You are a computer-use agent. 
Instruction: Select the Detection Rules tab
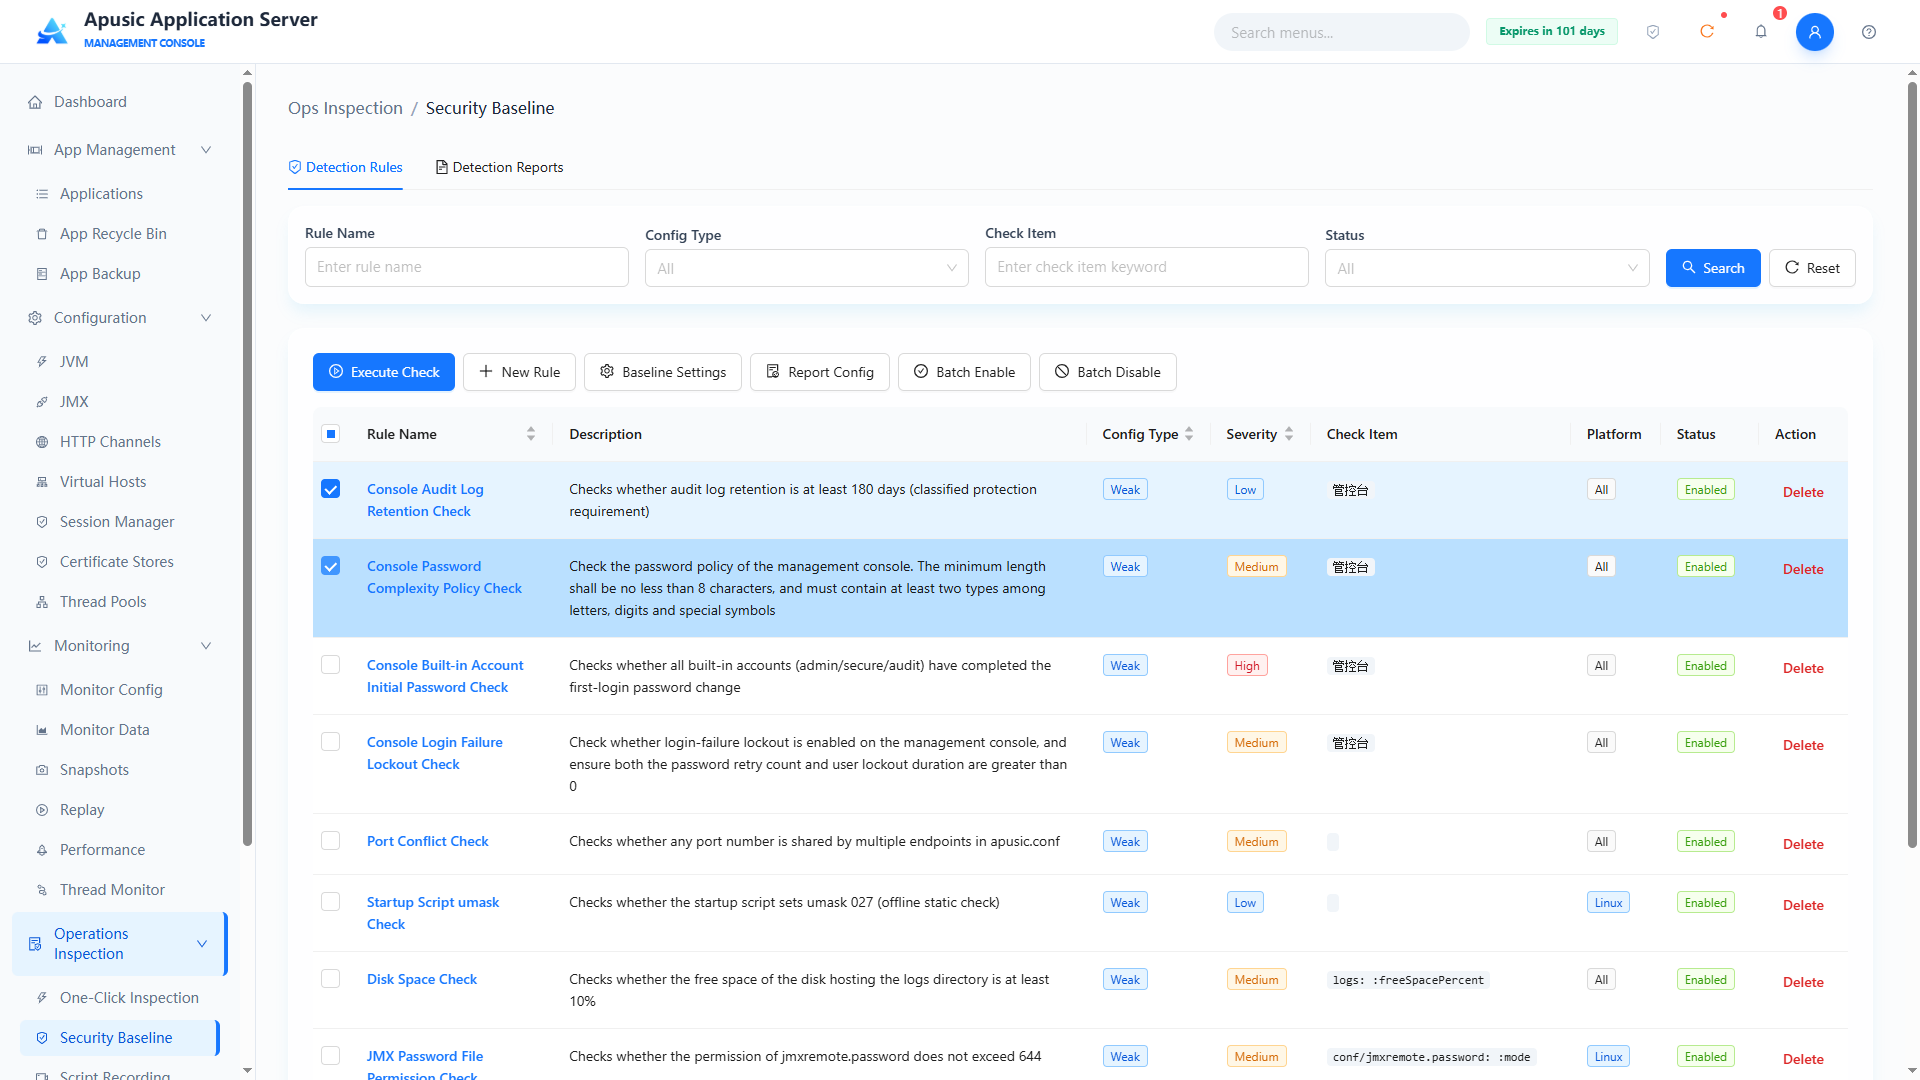[x=345, y=167]
